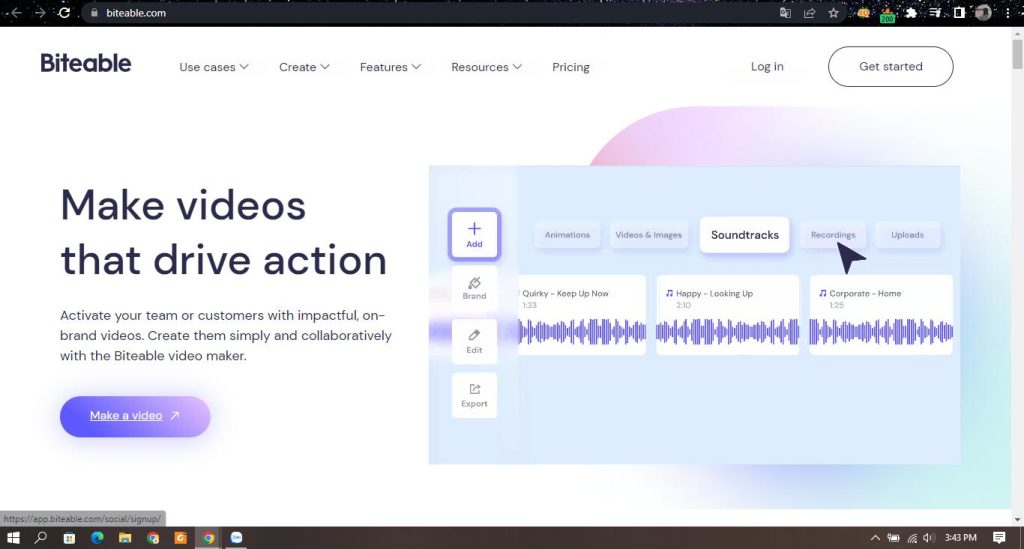Open the media control playlist icon

935,13
